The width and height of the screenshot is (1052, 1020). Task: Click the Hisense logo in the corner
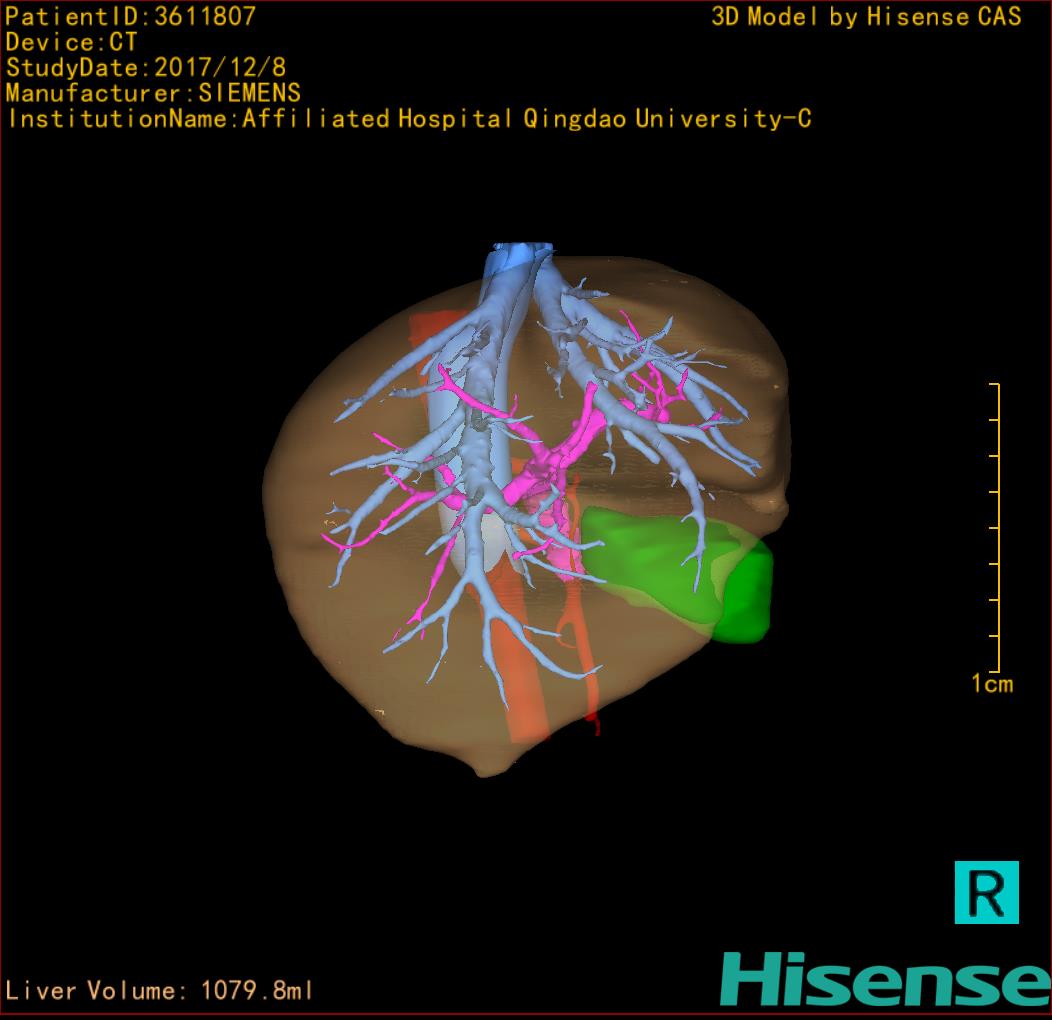tap(884, 978)
